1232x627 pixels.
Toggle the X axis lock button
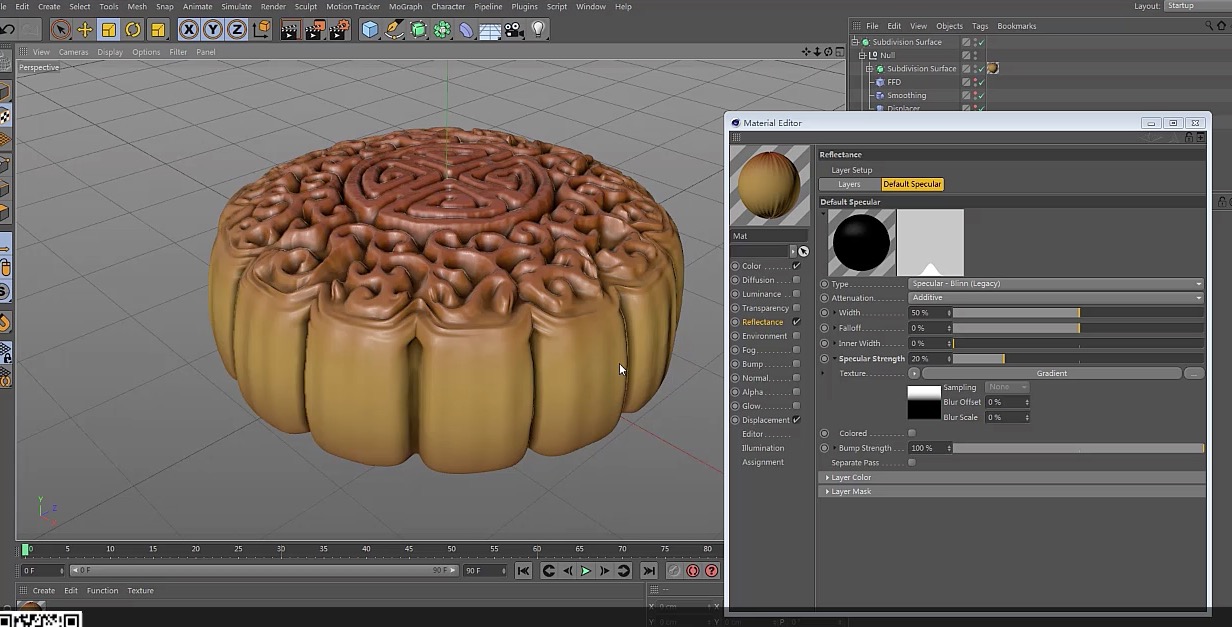(x=189, y=30)
